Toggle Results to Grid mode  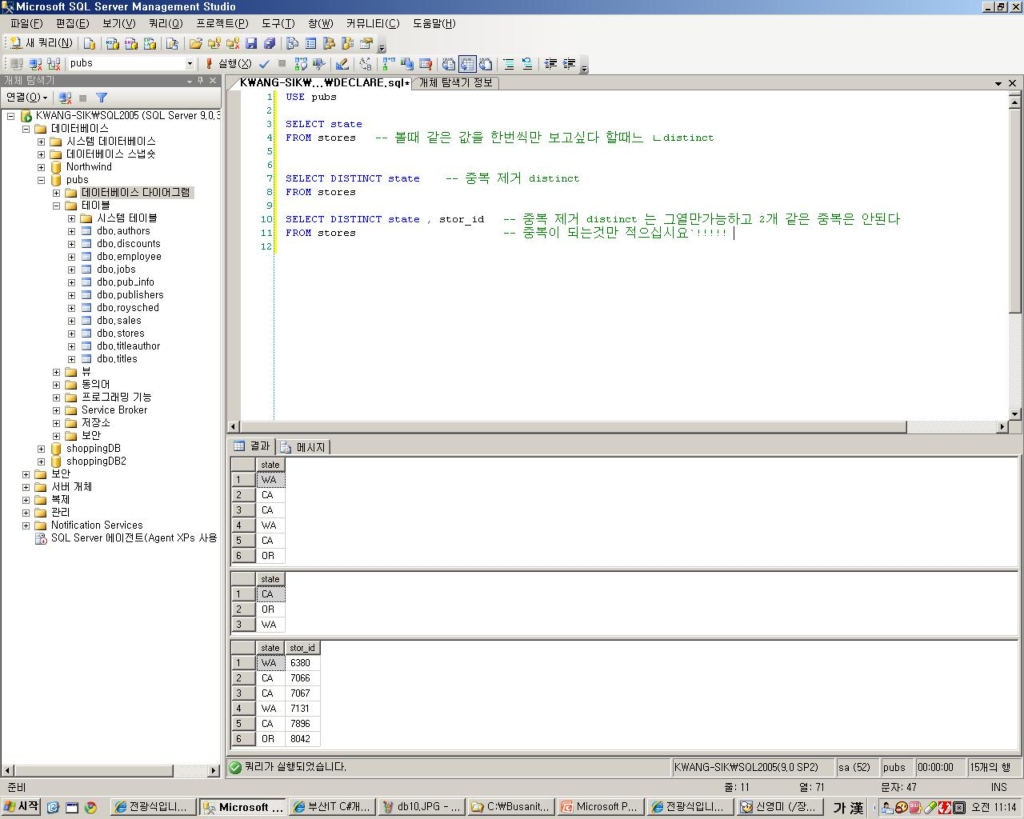pos(467,63)
